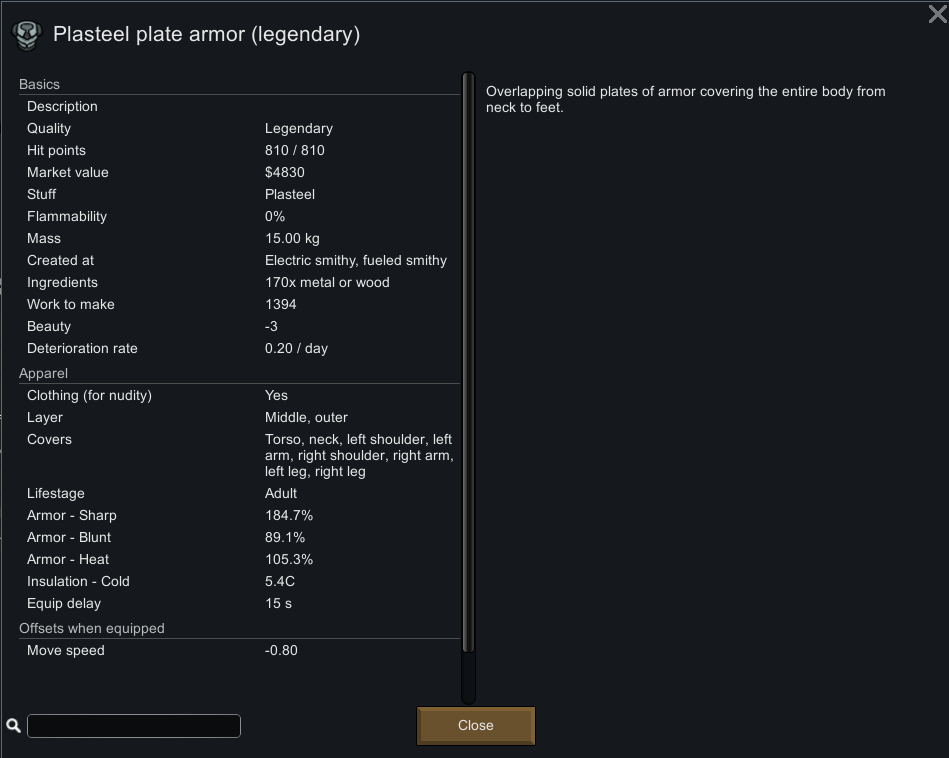Screen dimensions: 949x758
Task: Select the Description row
Action: click(x=240, y=107)
